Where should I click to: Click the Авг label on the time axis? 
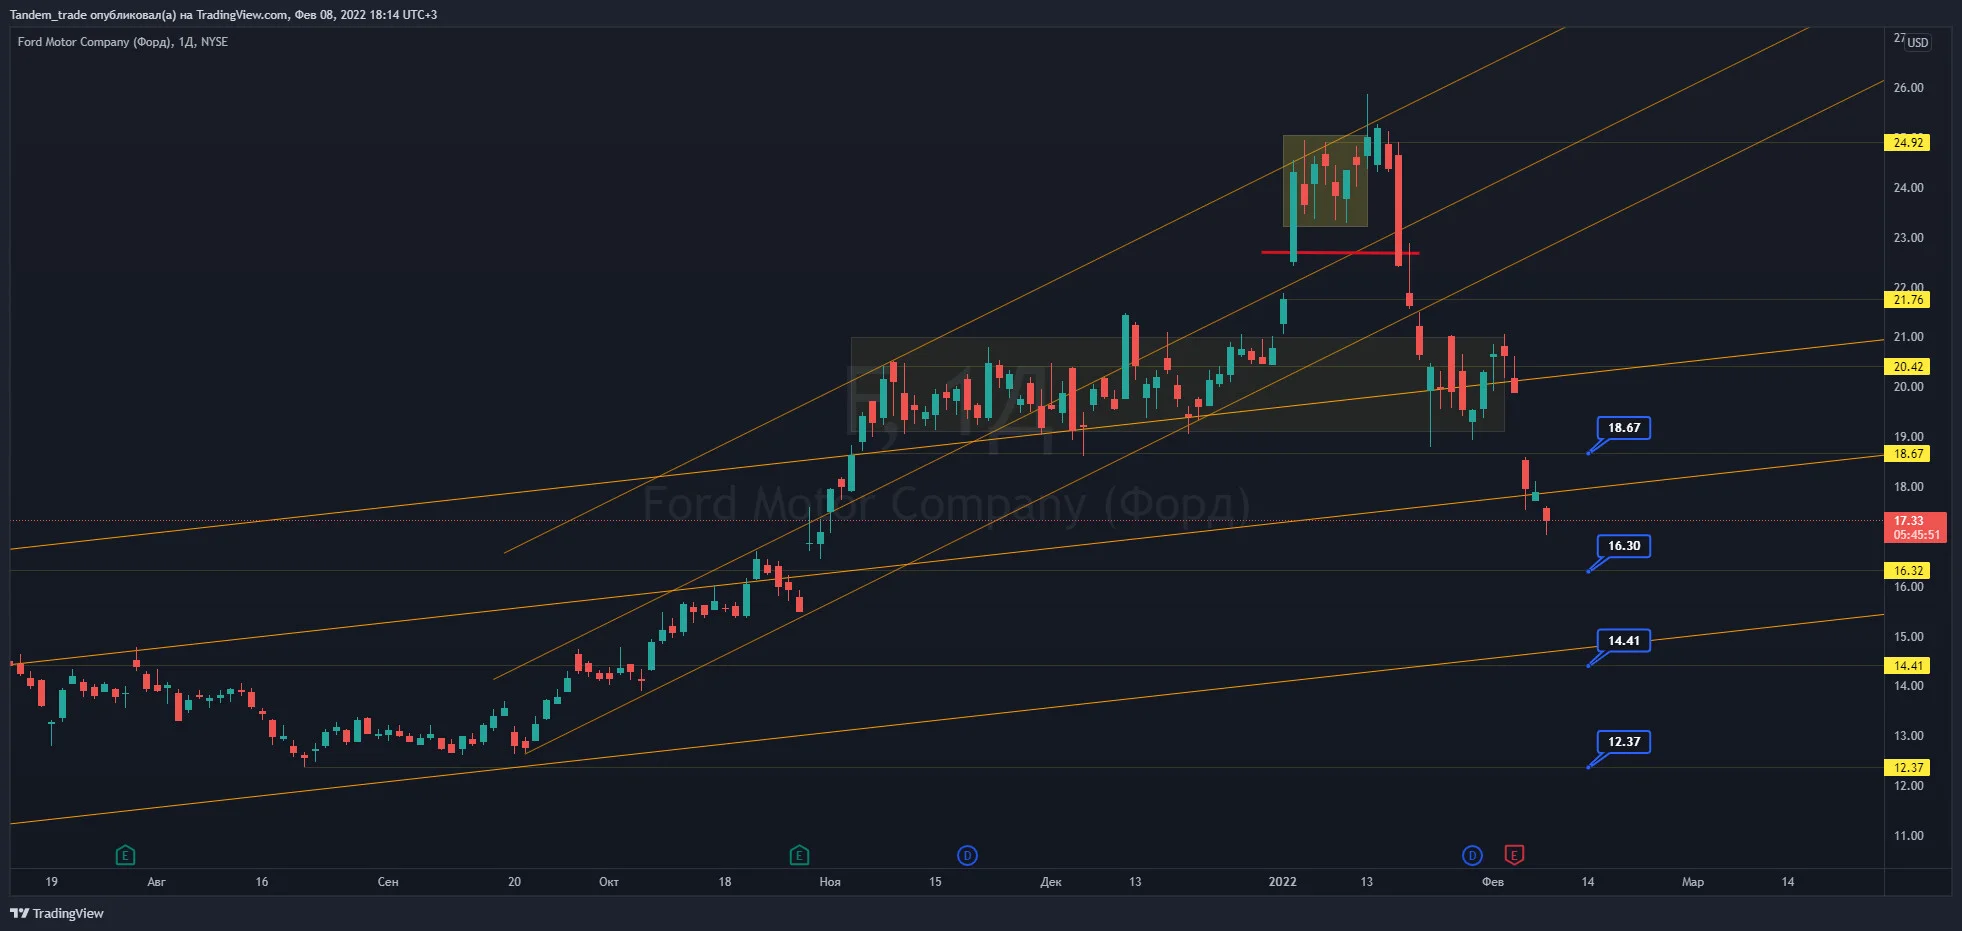coord(156,882)
